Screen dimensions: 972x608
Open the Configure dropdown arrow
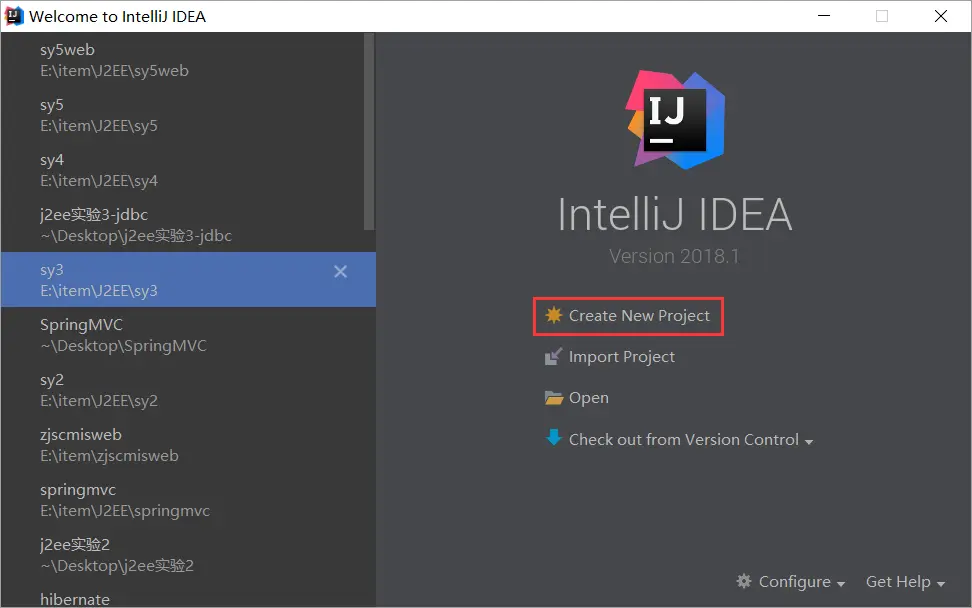click(841, 584)
